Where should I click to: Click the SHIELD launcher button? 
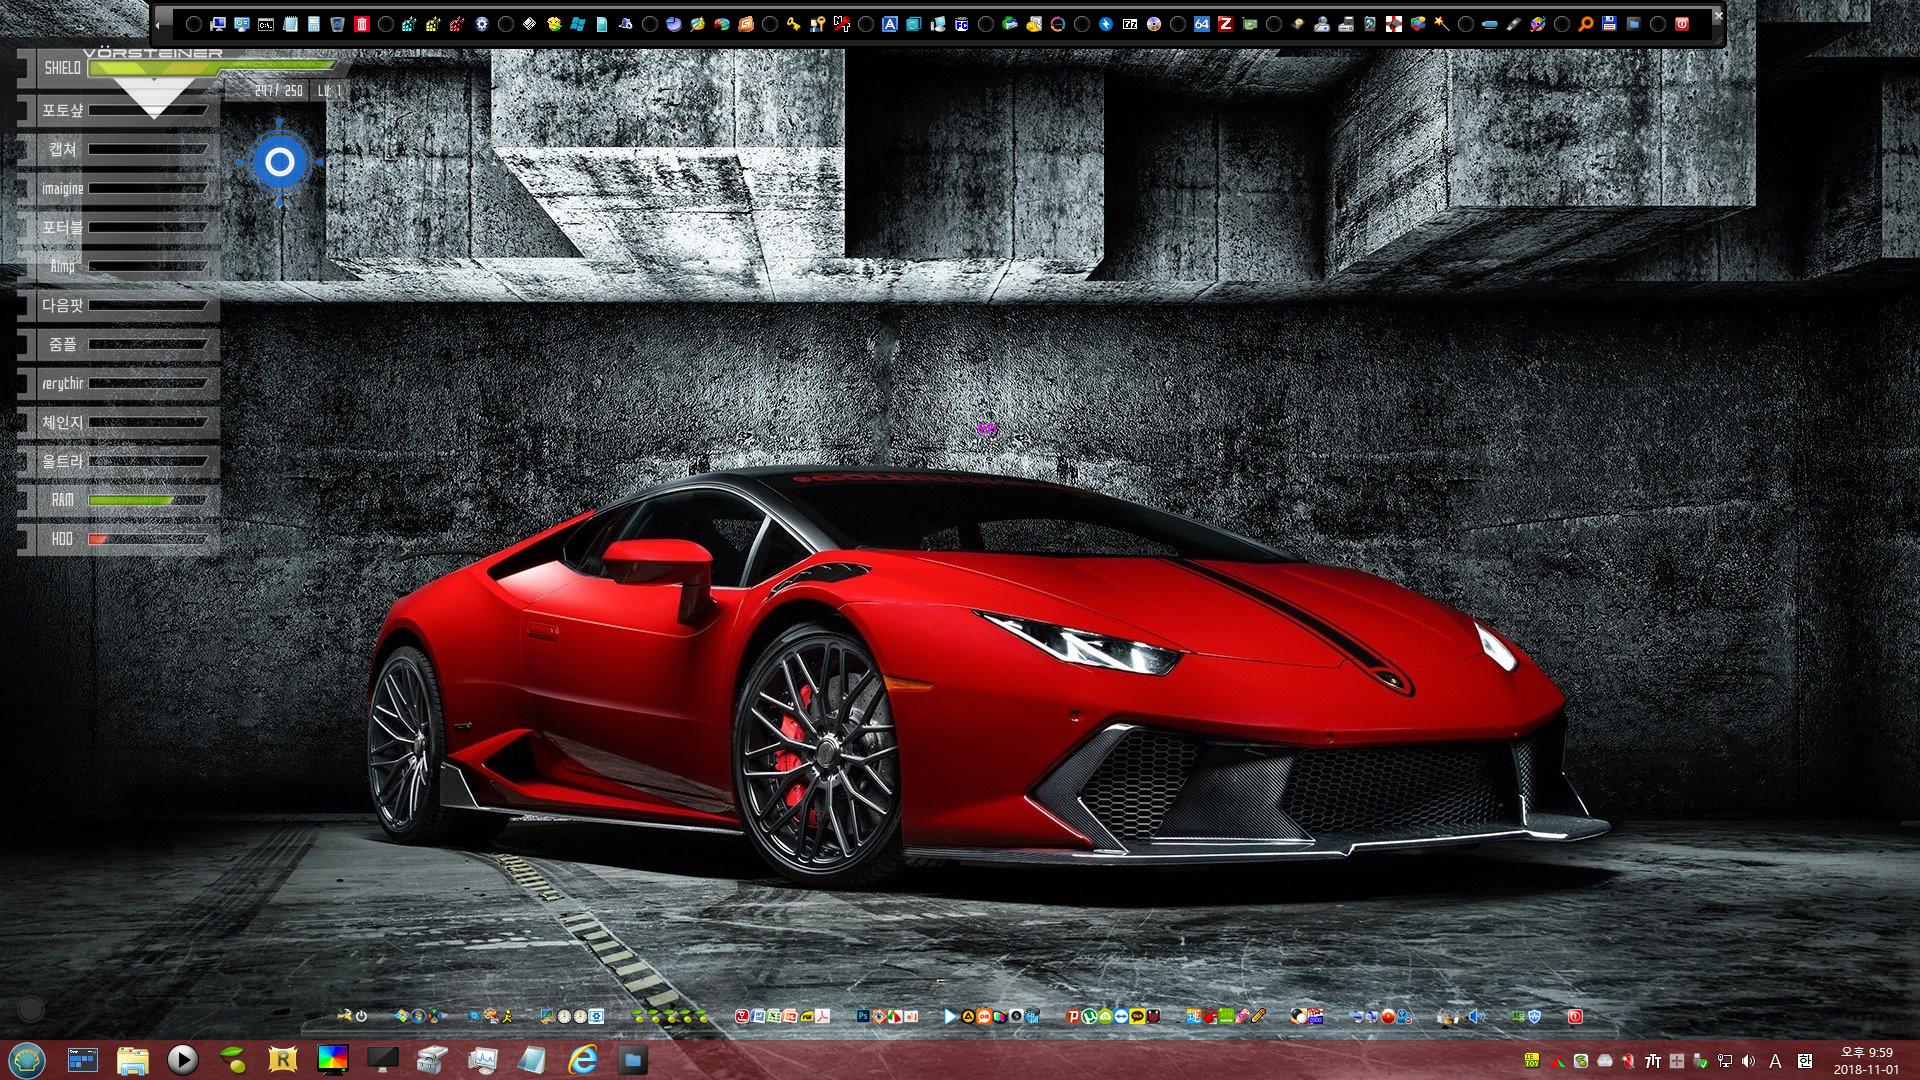tap(62, 68)
